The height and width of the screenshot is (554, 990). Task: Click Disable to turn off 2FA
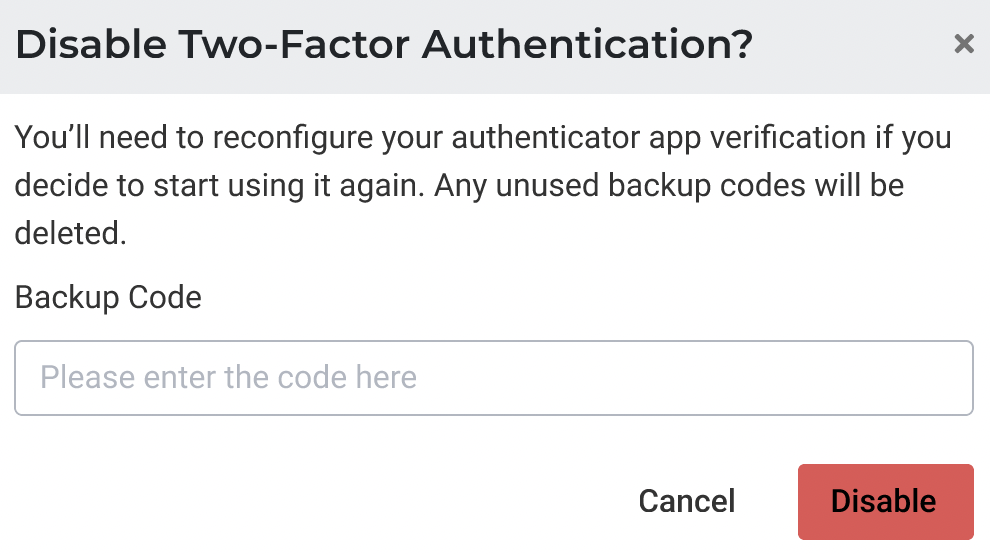click(x=885, y=502)
